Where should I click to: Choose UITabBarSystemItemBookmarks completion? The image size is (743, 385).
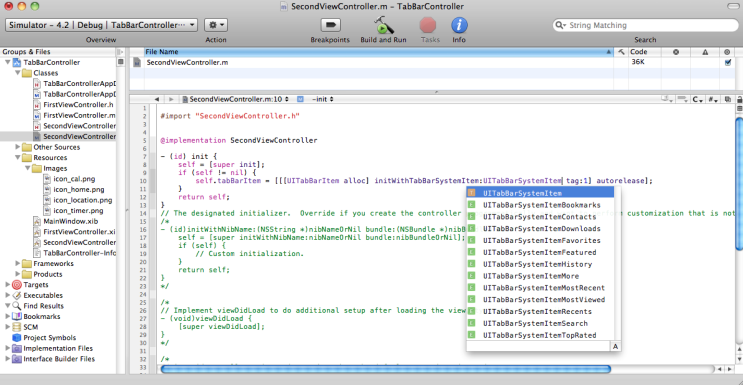[540, 205]
